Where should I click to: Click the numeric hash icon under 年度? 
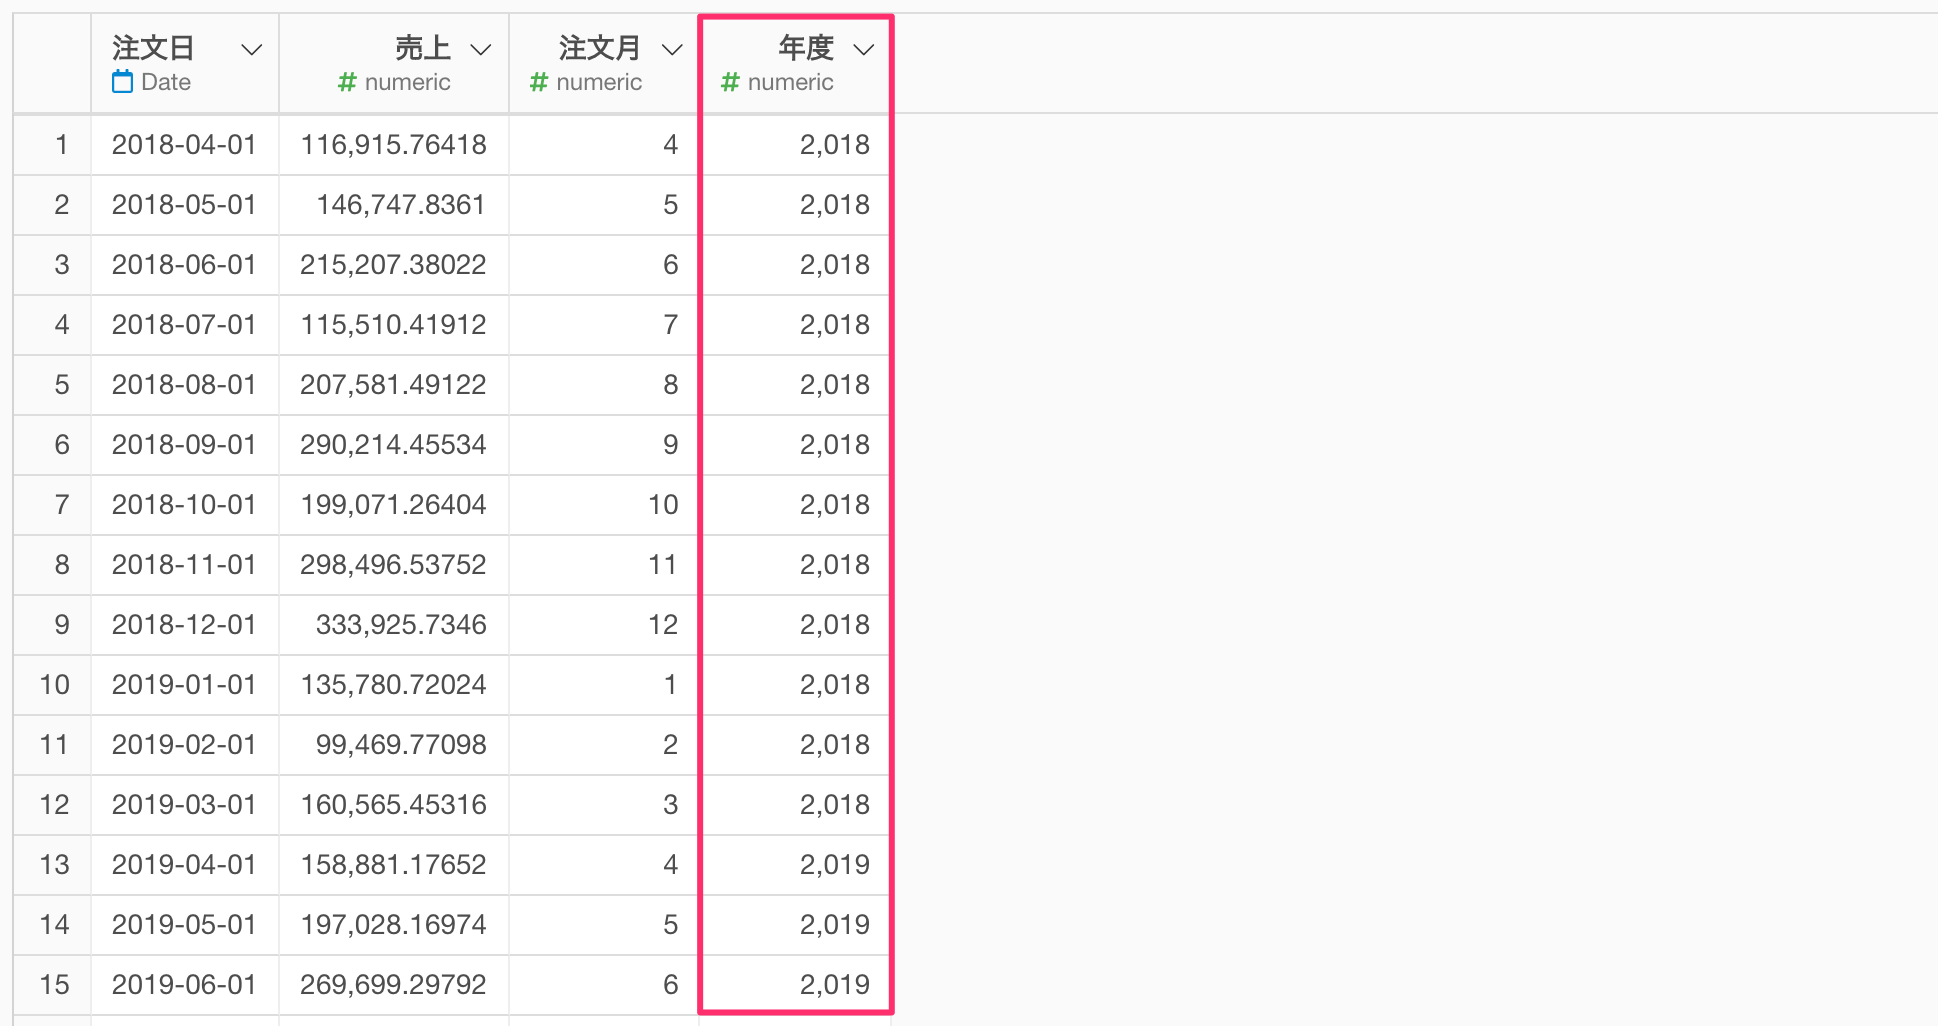point(730,82)
